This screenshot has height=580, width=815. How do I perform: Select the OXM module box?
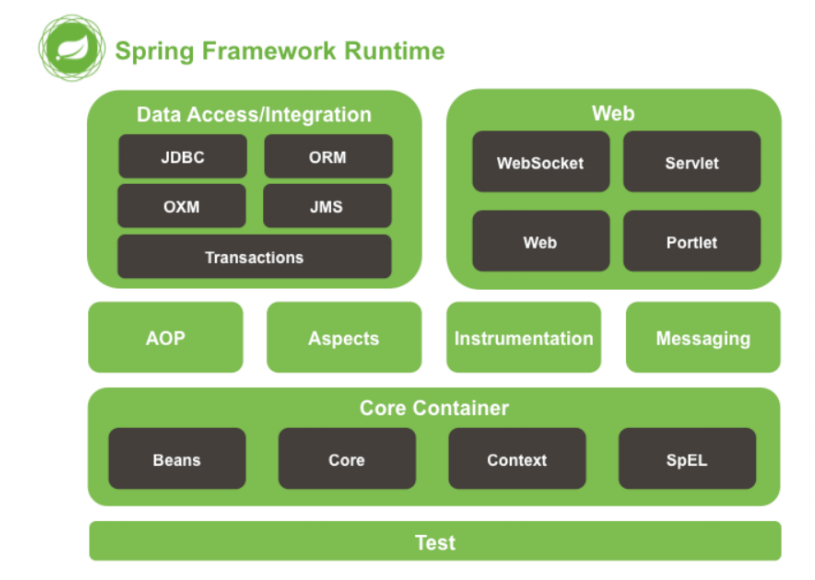click(181, 206)
